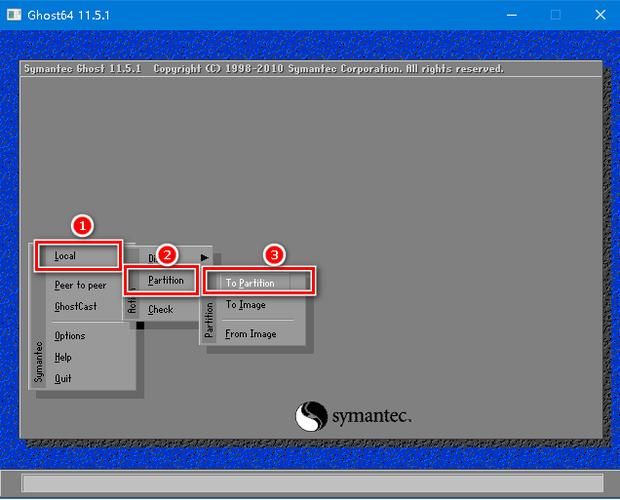
Task: Maximize the Ghost64 window
Action: coord(556,15)
